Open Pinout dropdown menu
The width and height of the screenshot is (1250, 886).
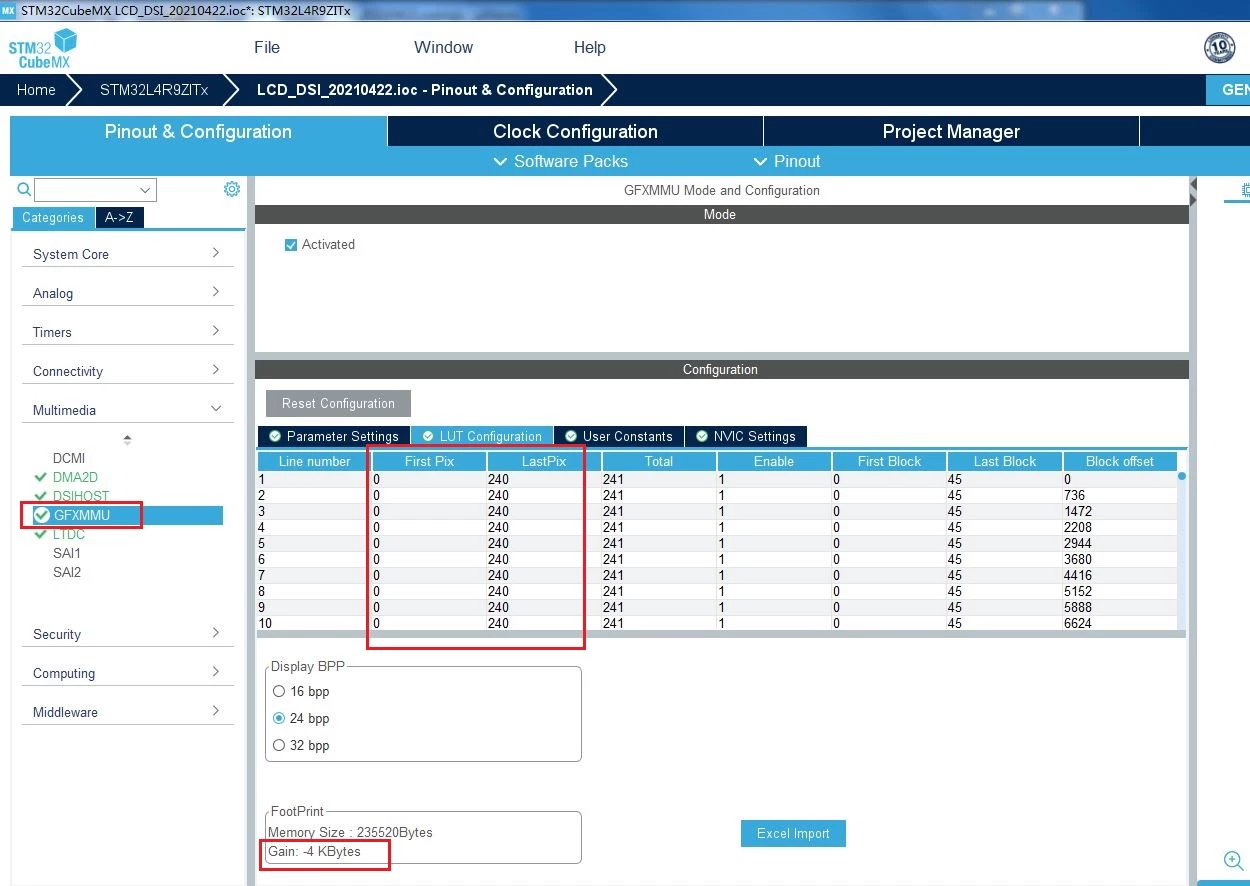(x=787, y=161)
